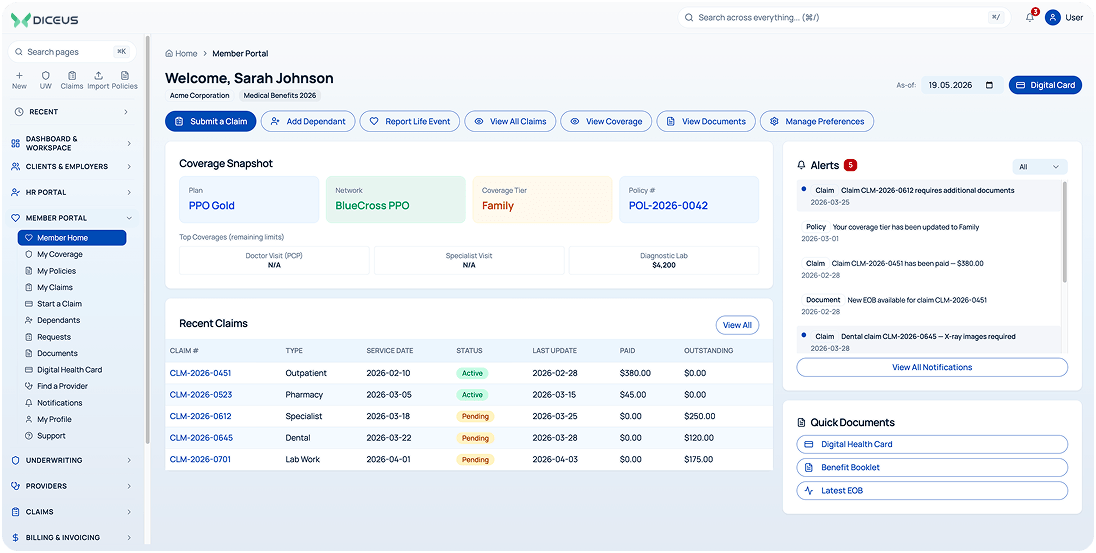Open the UW shield quick action
Image resolution: width=1096 pixels, height=553 pixels.
pos(45,76)
